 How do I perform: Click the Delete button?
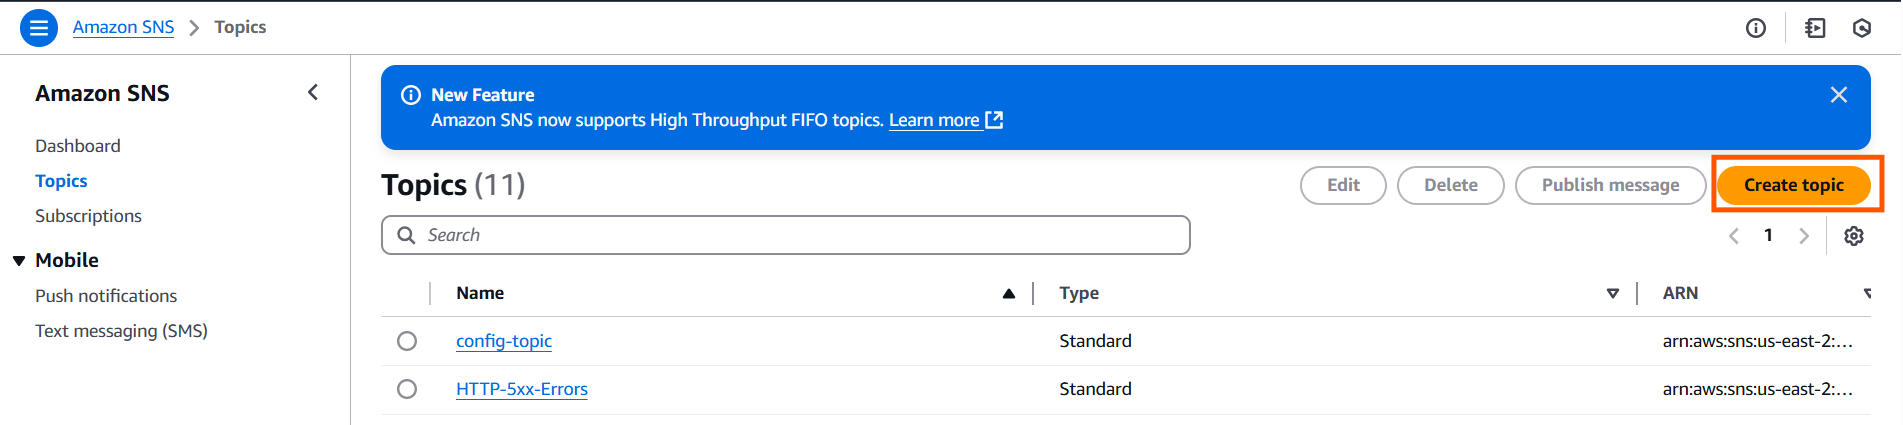click(x=1451, y=185)
